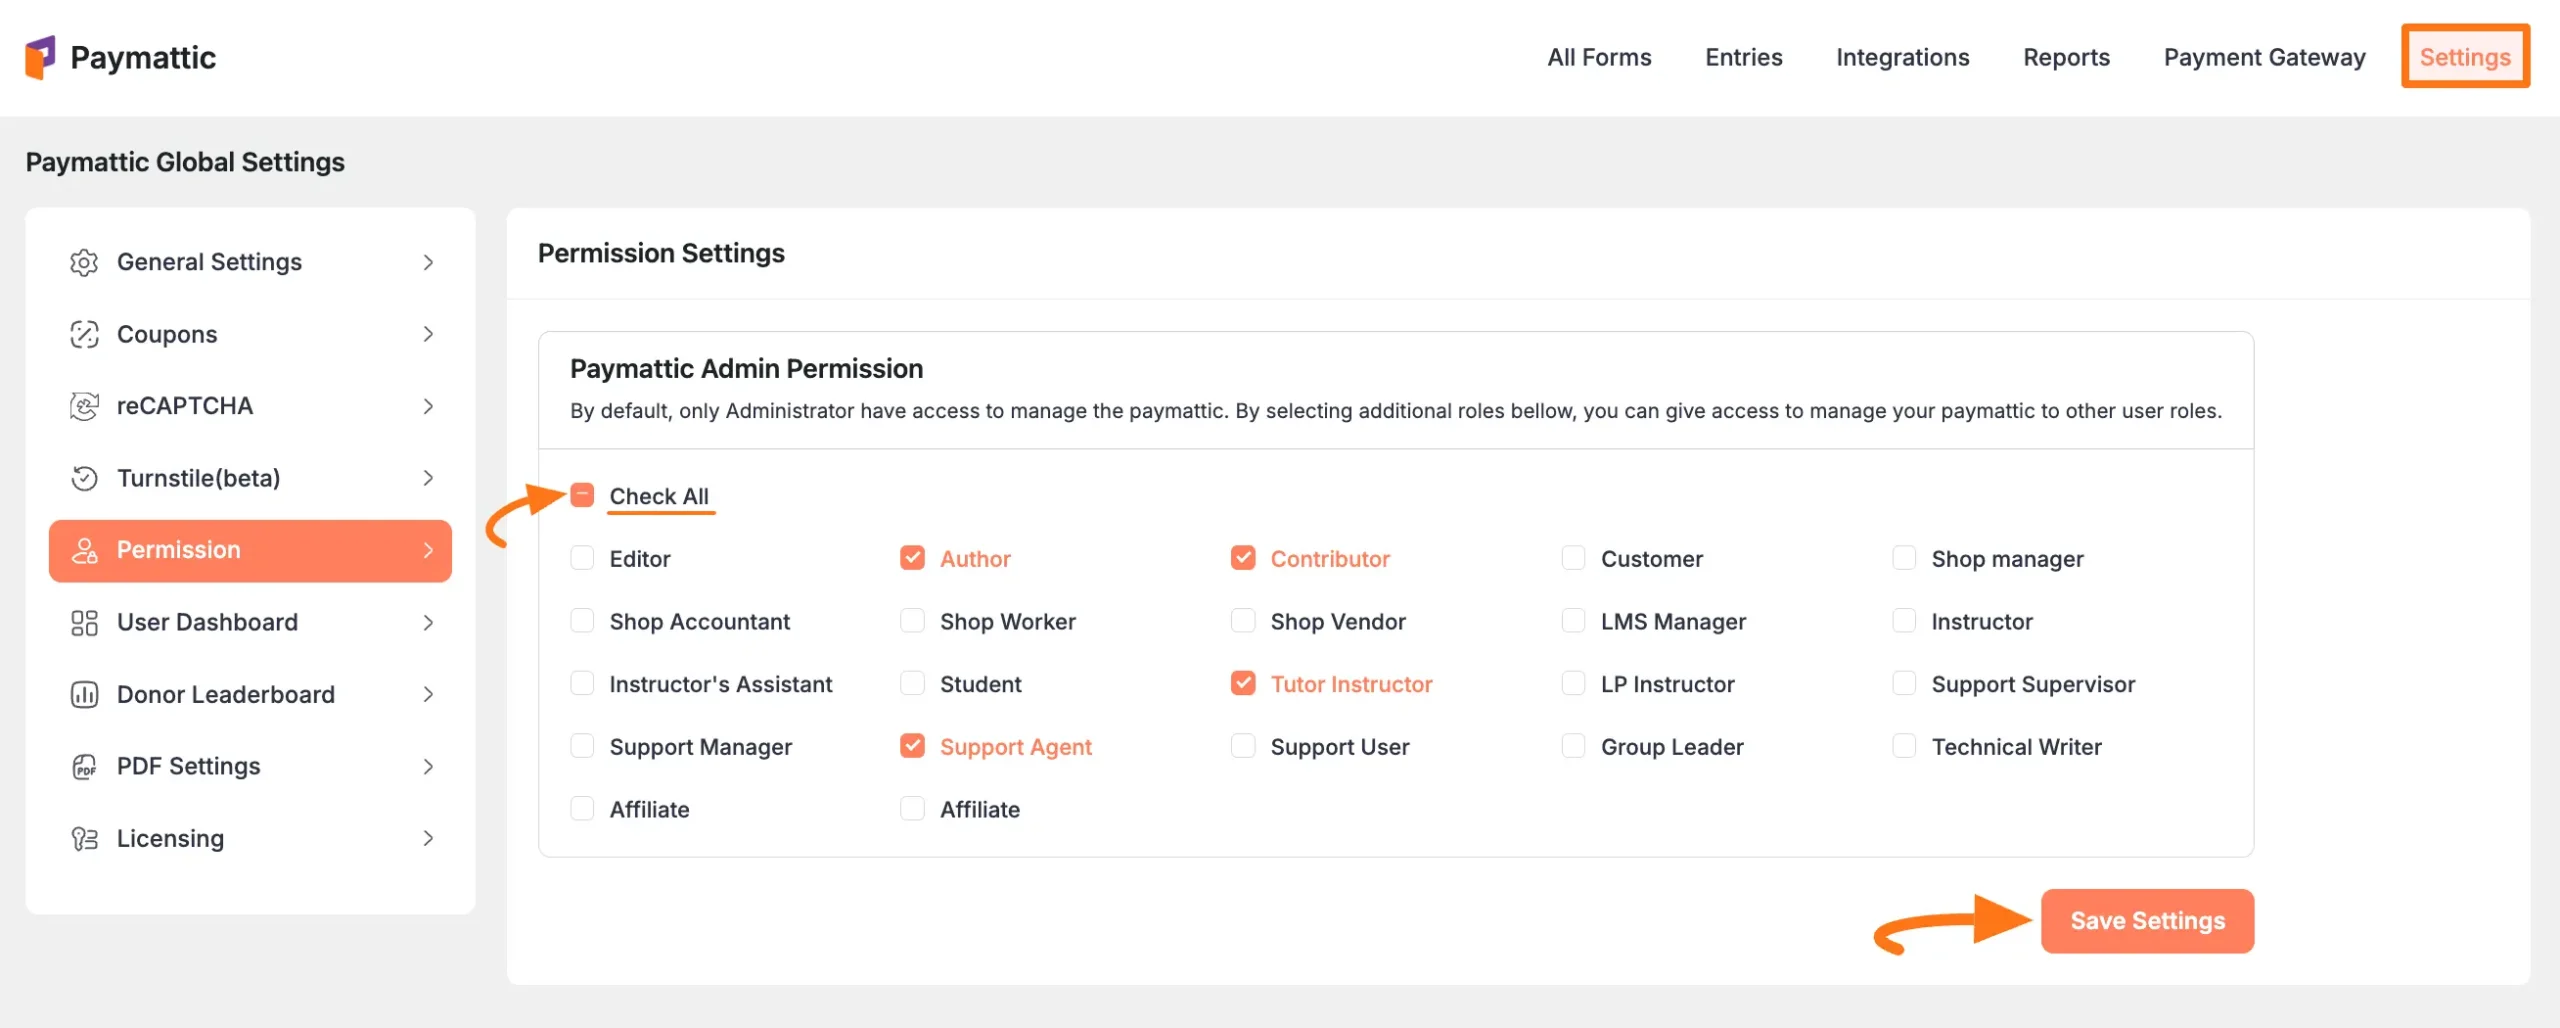Expand the Licensing section chevron
2560x1028 pixels.
tap(428, 837)
